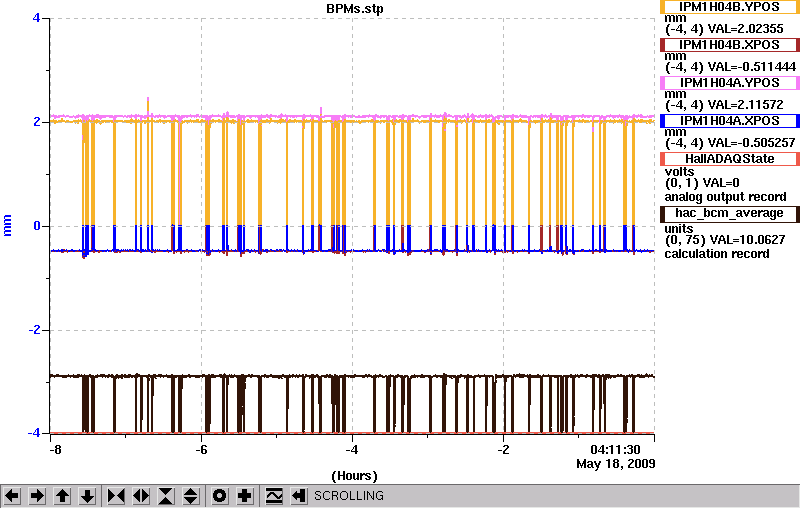Click the y-axis tick label 4
This screenshot has height=508, width=800.
click(x=36, y=18)
